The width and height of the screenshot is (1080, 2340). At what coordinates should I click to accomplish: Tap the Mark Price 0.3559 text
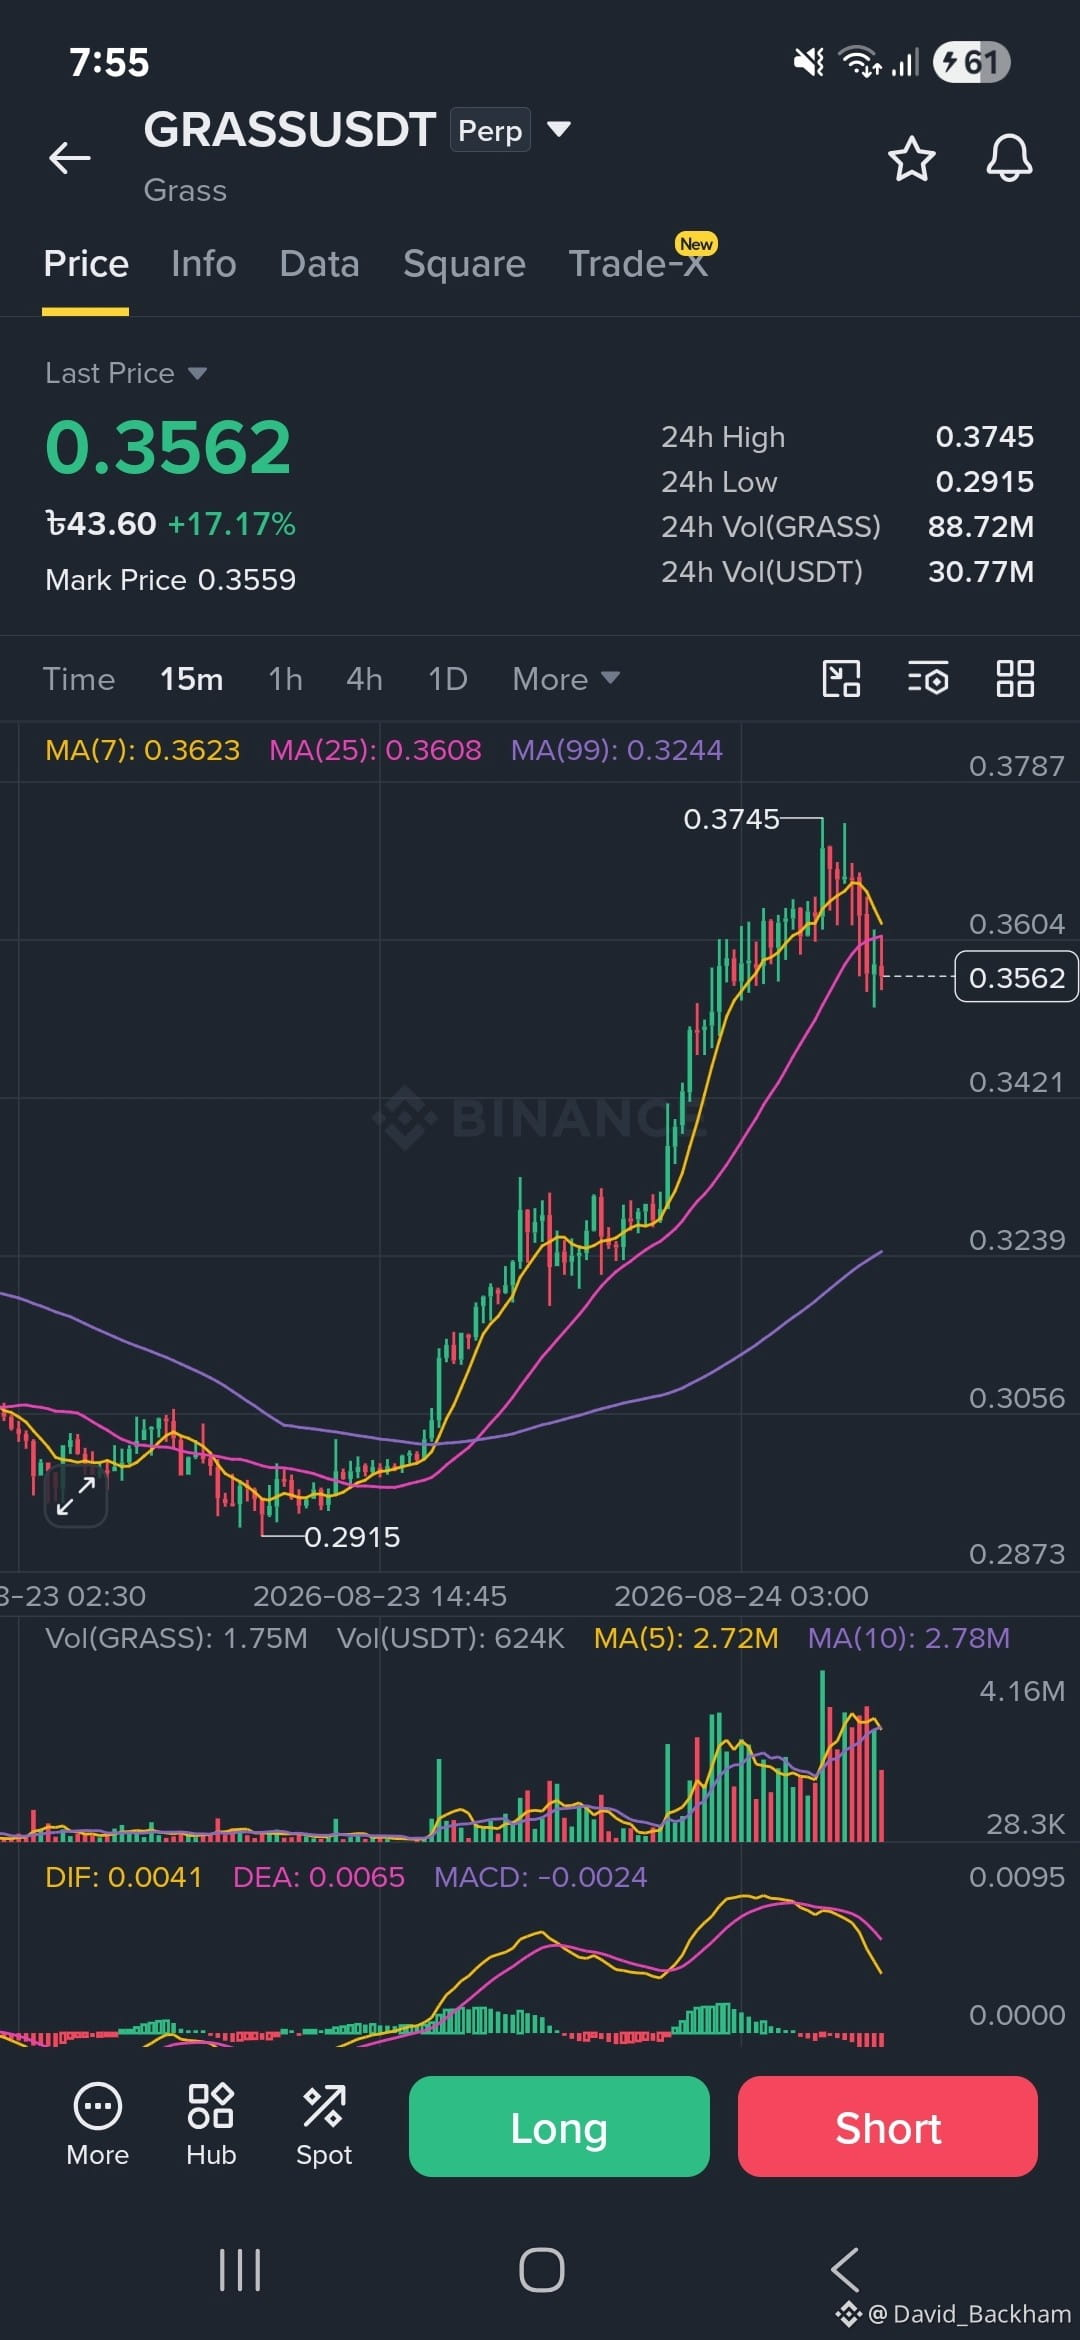click(x=171, y=580)
